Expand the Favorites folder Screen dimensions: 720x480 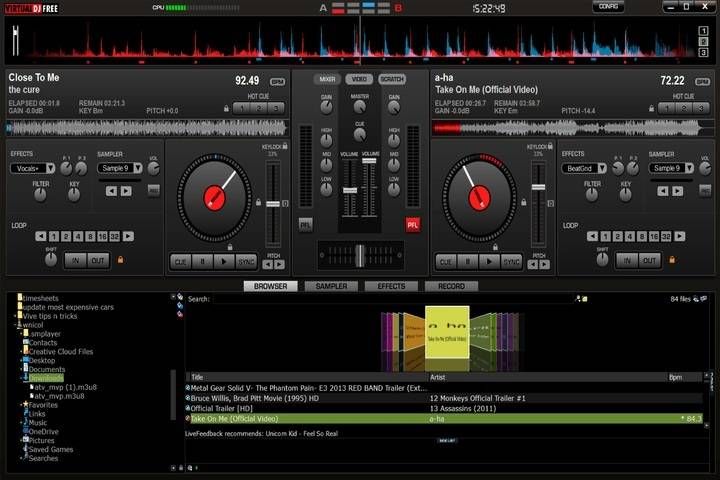coord(21,405)
